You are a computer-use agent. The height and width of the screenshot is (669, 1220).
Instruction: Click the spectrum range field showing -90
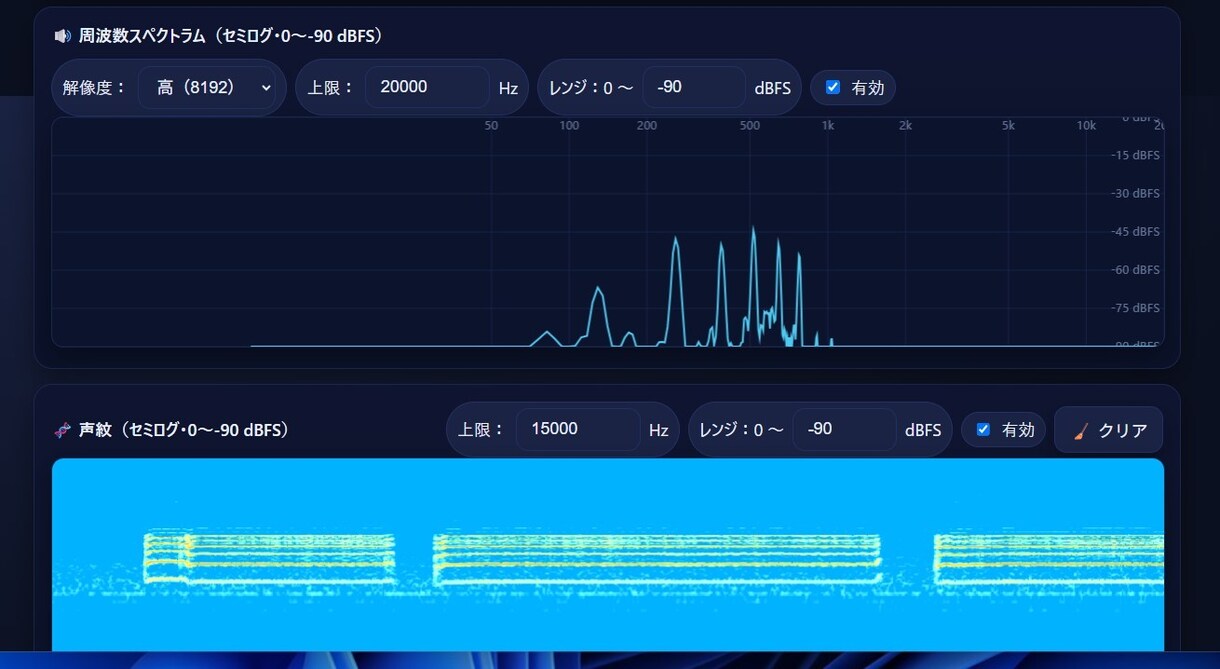[x=693, y=87]
